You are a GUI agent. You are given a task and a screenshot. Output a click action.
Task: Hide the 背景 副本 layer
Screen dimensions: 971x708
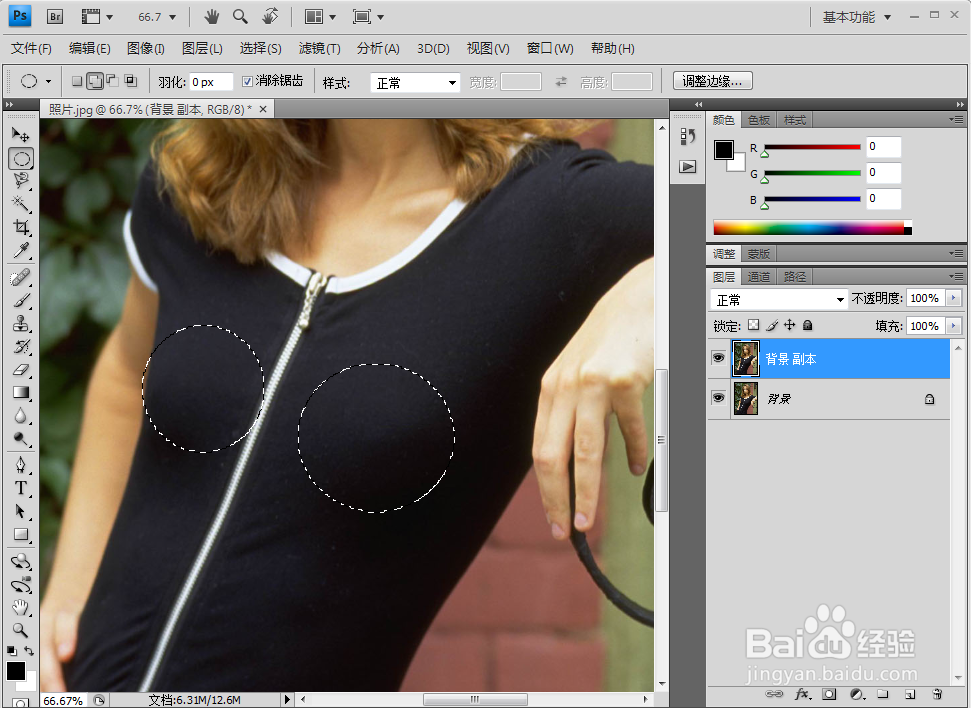click(x=718, y=358)
